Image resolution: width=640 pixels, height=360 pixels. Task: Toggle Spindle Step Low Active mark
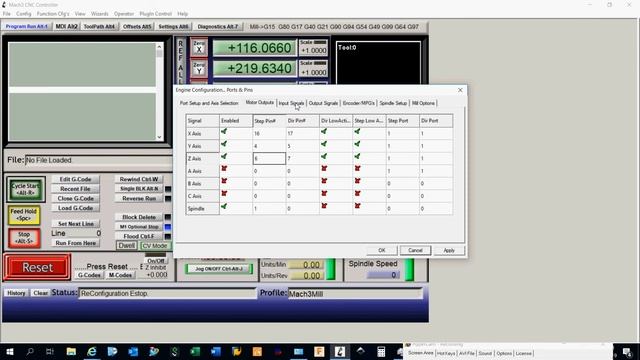357,206
